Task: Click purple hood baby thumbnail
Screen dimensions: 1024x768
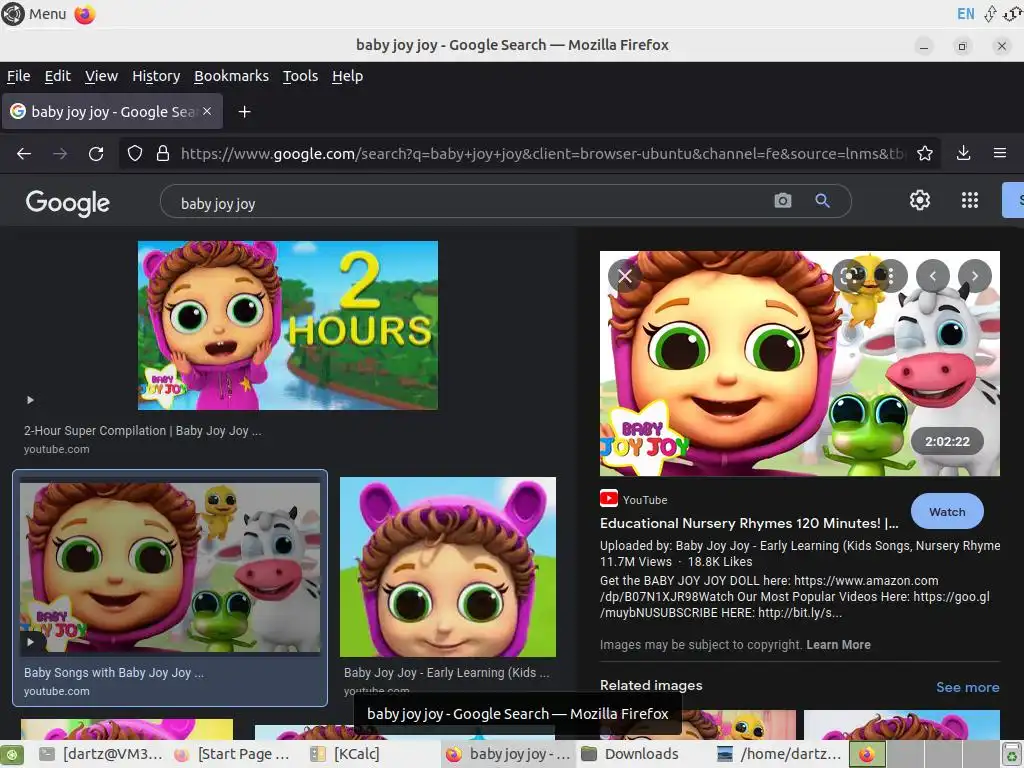Action: coord(448,567)
